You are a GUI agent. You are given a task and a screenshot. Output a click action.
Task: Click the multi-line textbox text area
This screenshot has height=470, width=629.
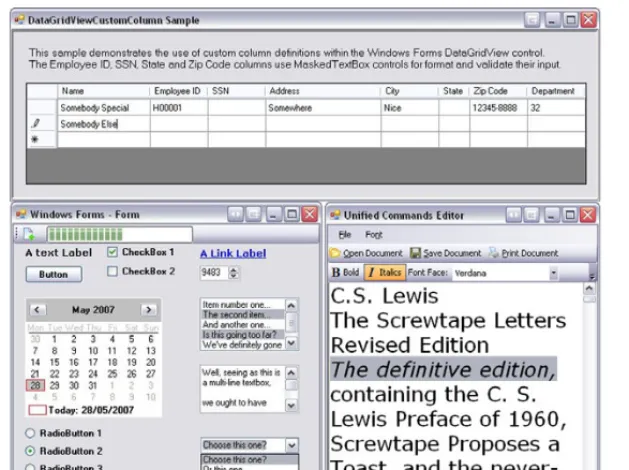[243, 389]
